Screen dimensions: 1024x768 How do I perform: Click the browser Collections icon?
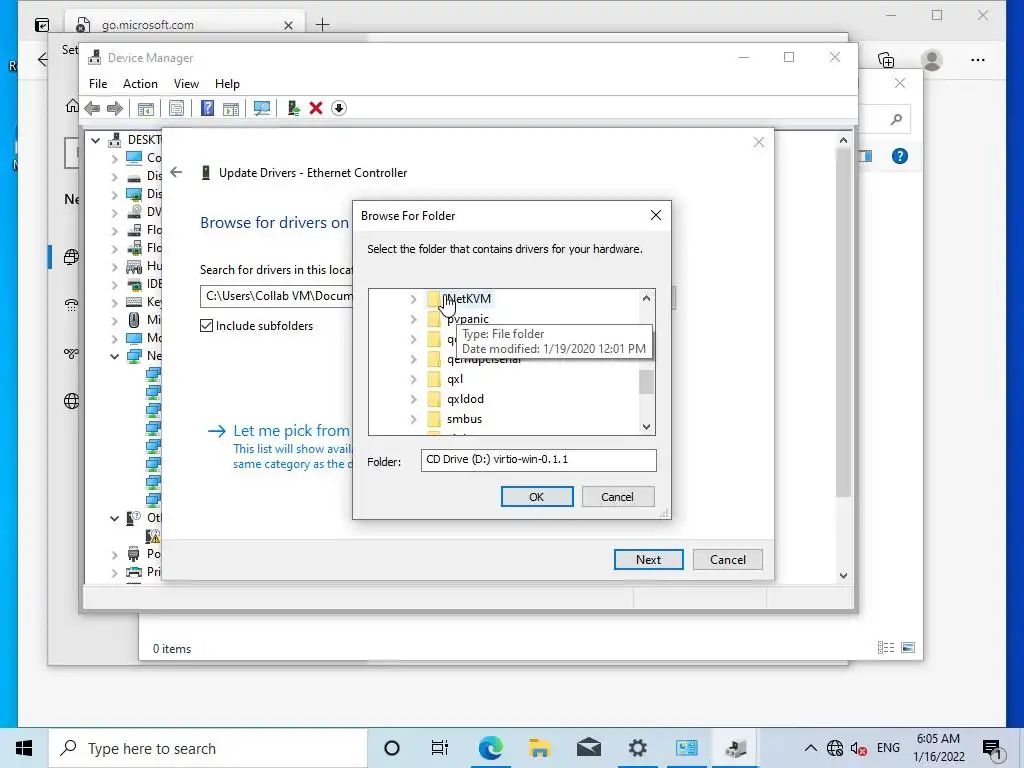[886, 60]
